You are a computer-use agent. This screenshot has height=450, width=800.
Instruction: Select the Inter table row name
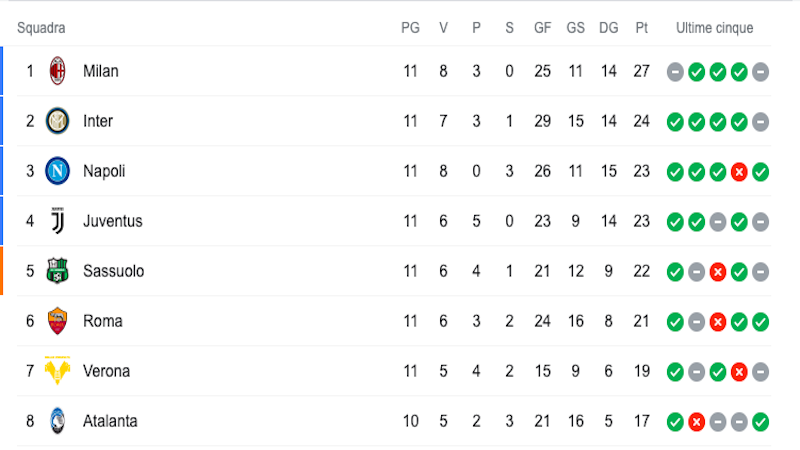[98, 121]
